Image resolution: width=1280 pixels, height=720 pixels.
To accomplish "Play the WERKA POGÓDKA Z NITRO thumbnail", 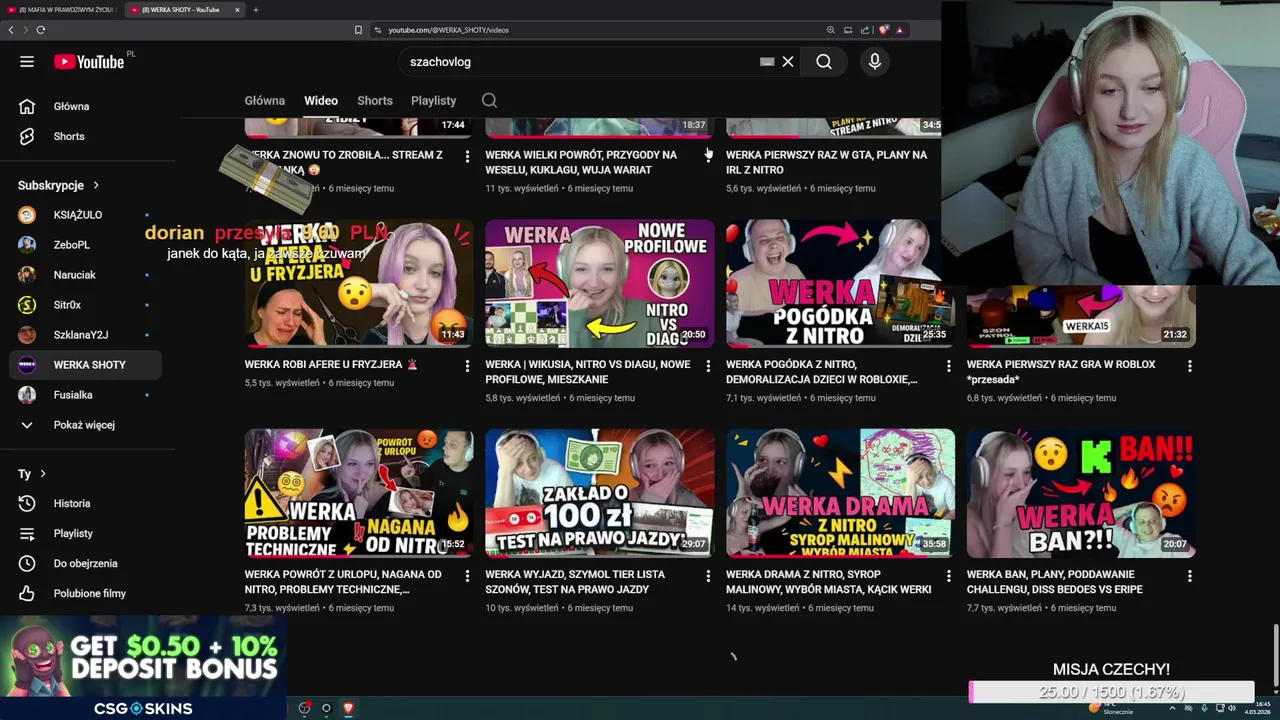I will click(x=840, y=284).
